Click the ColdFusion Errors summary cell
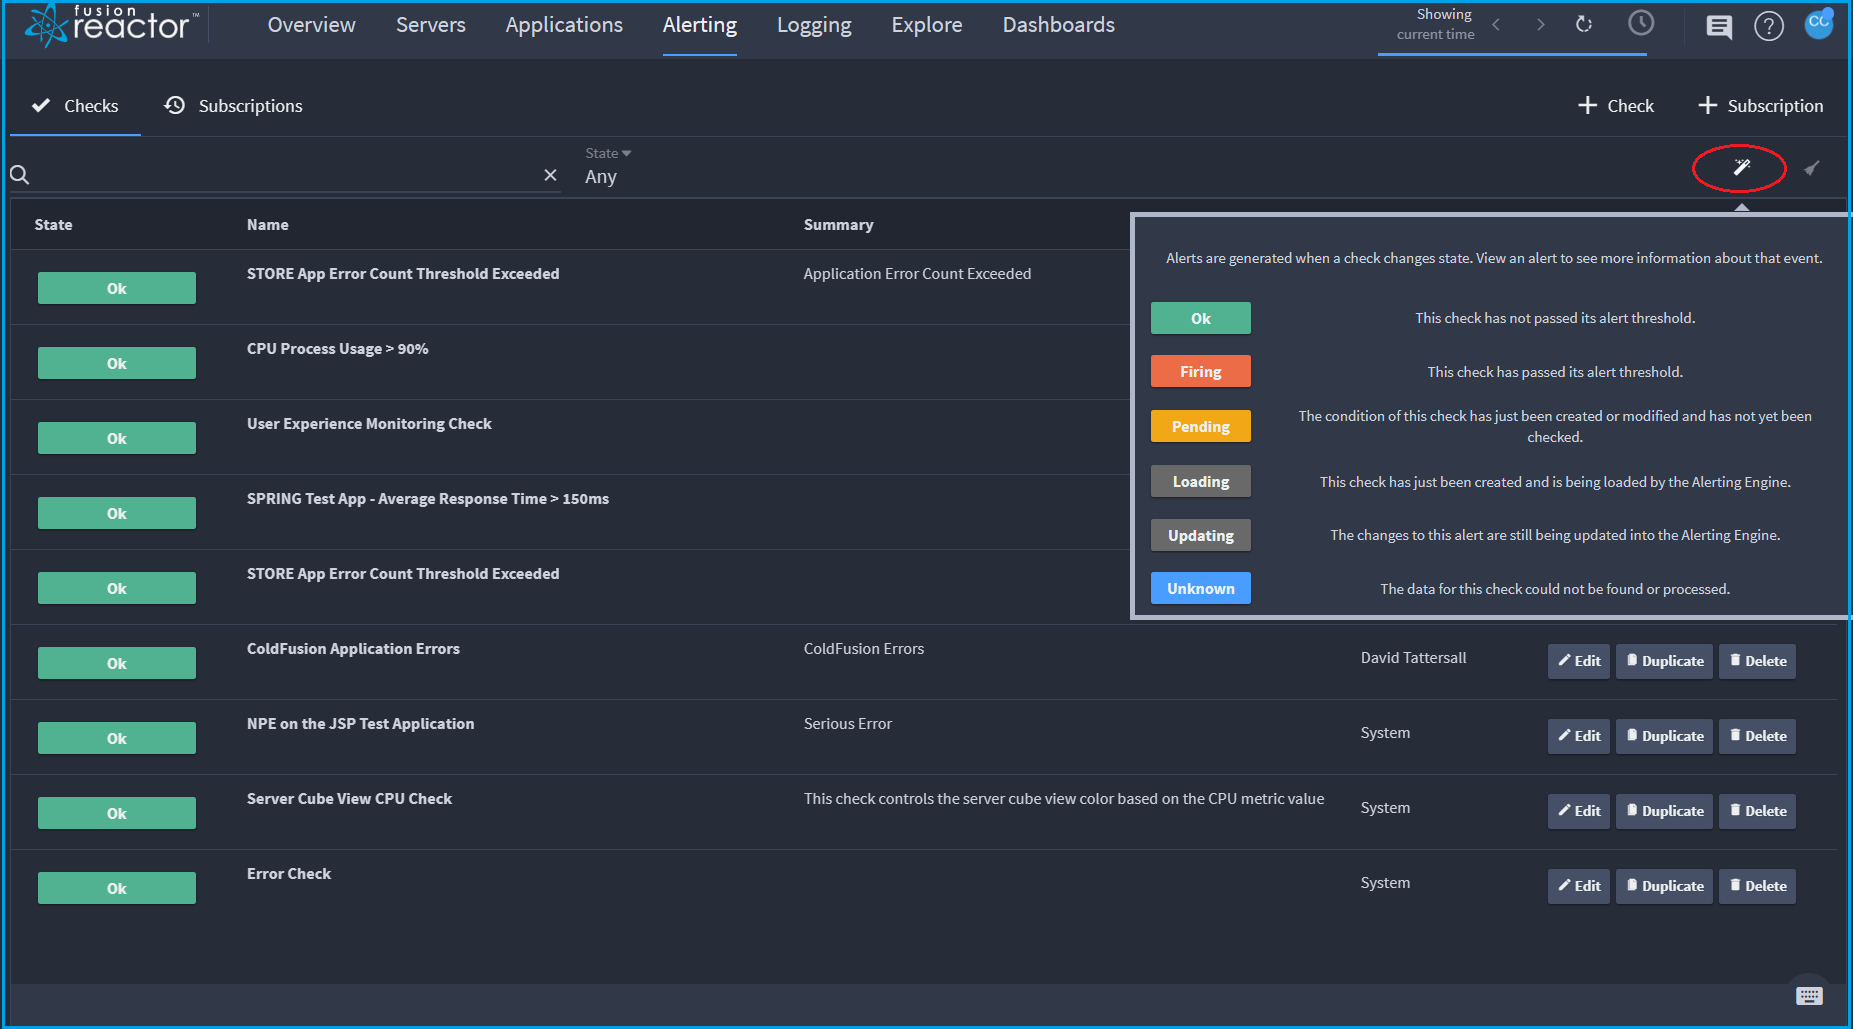Screen dimensions: 1853x1029 864,649
